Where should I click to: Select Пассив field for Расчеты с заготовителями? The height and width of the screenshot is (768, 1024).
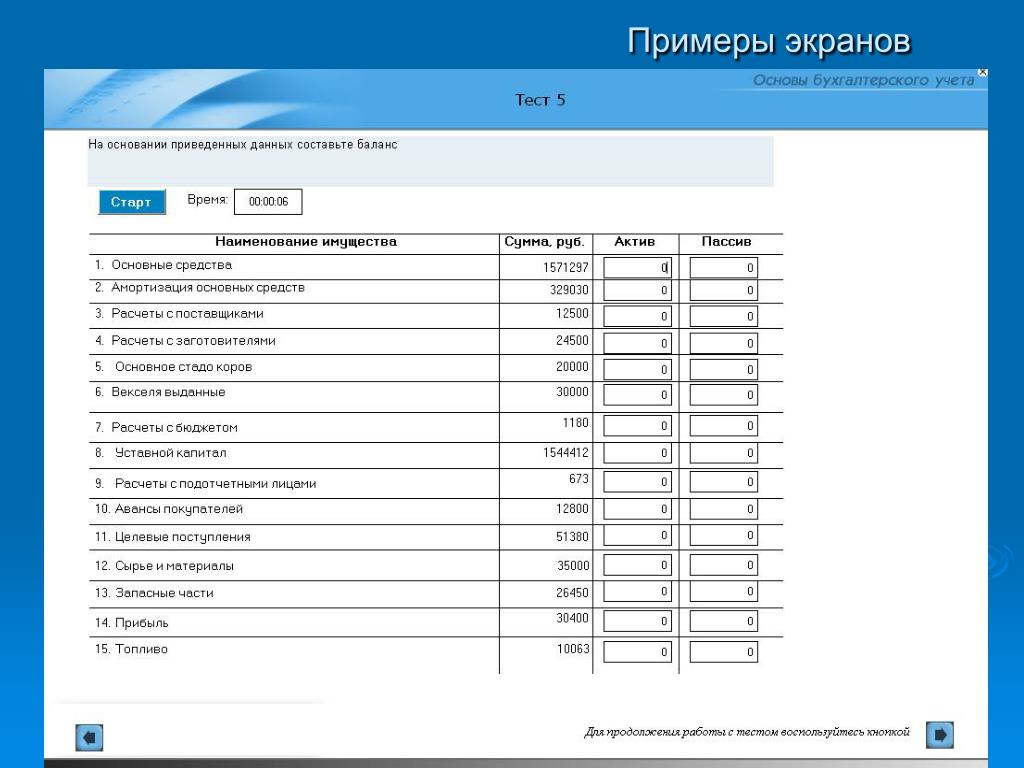[724, 344]
